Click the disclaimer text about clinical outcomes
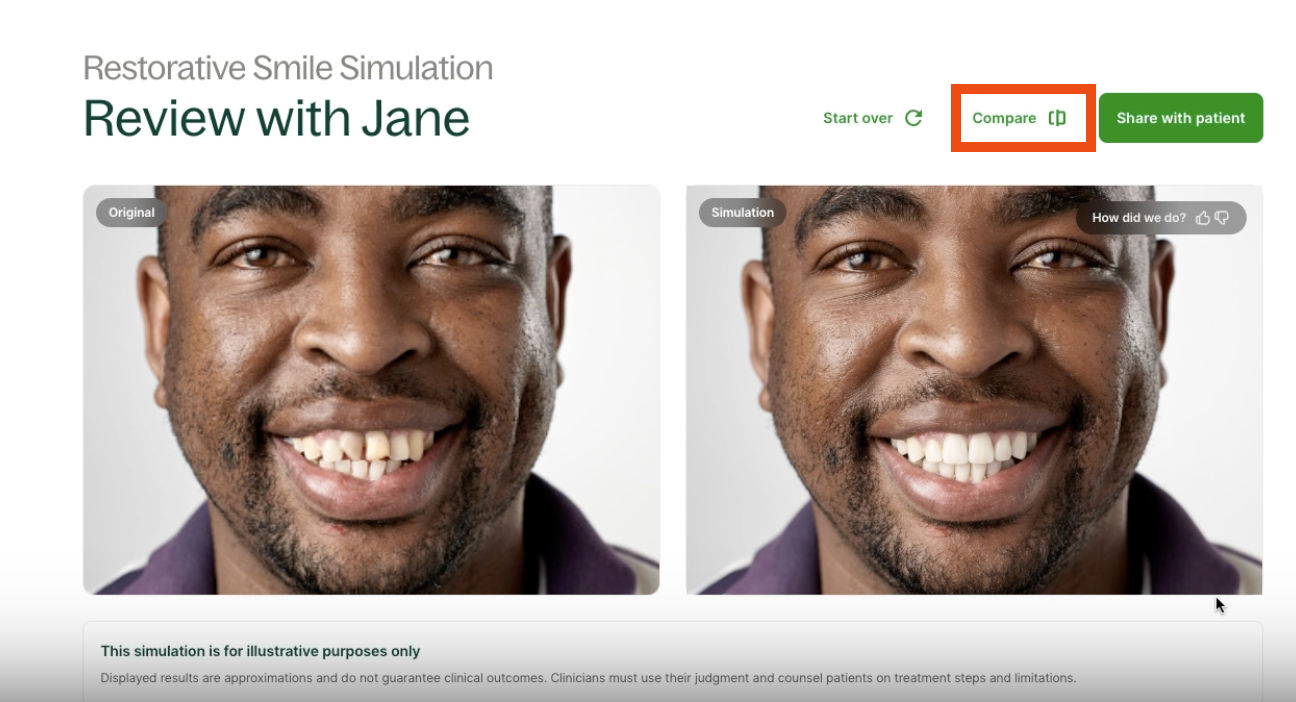The height and width of the screenshot is (702, 1296). pyautogui.click(x=588, y=678)
